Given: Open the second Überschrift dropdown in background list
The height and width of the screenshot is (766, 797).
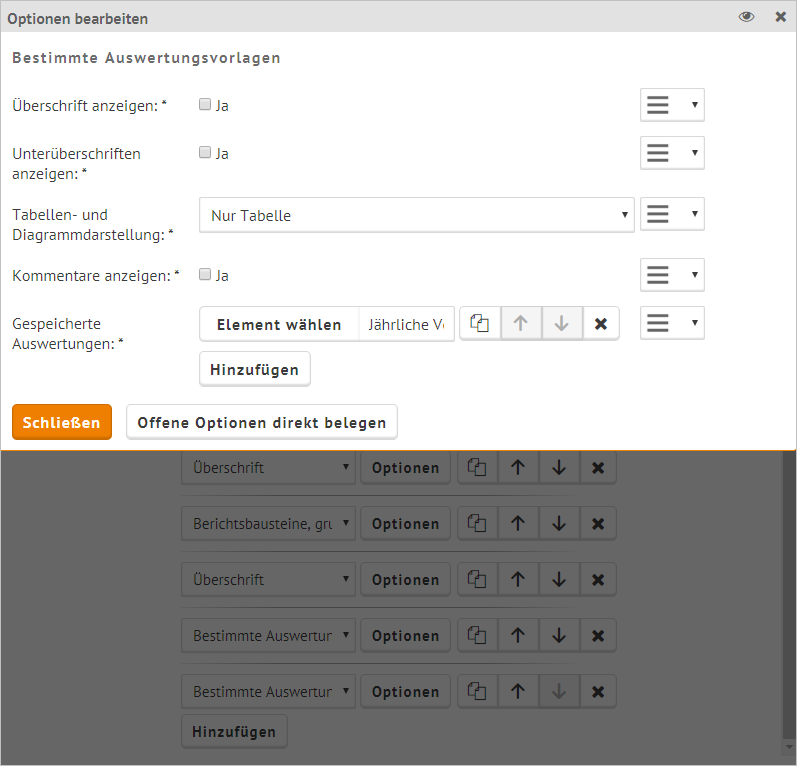Looking at the screenshot, I should (x=268, y=579).
